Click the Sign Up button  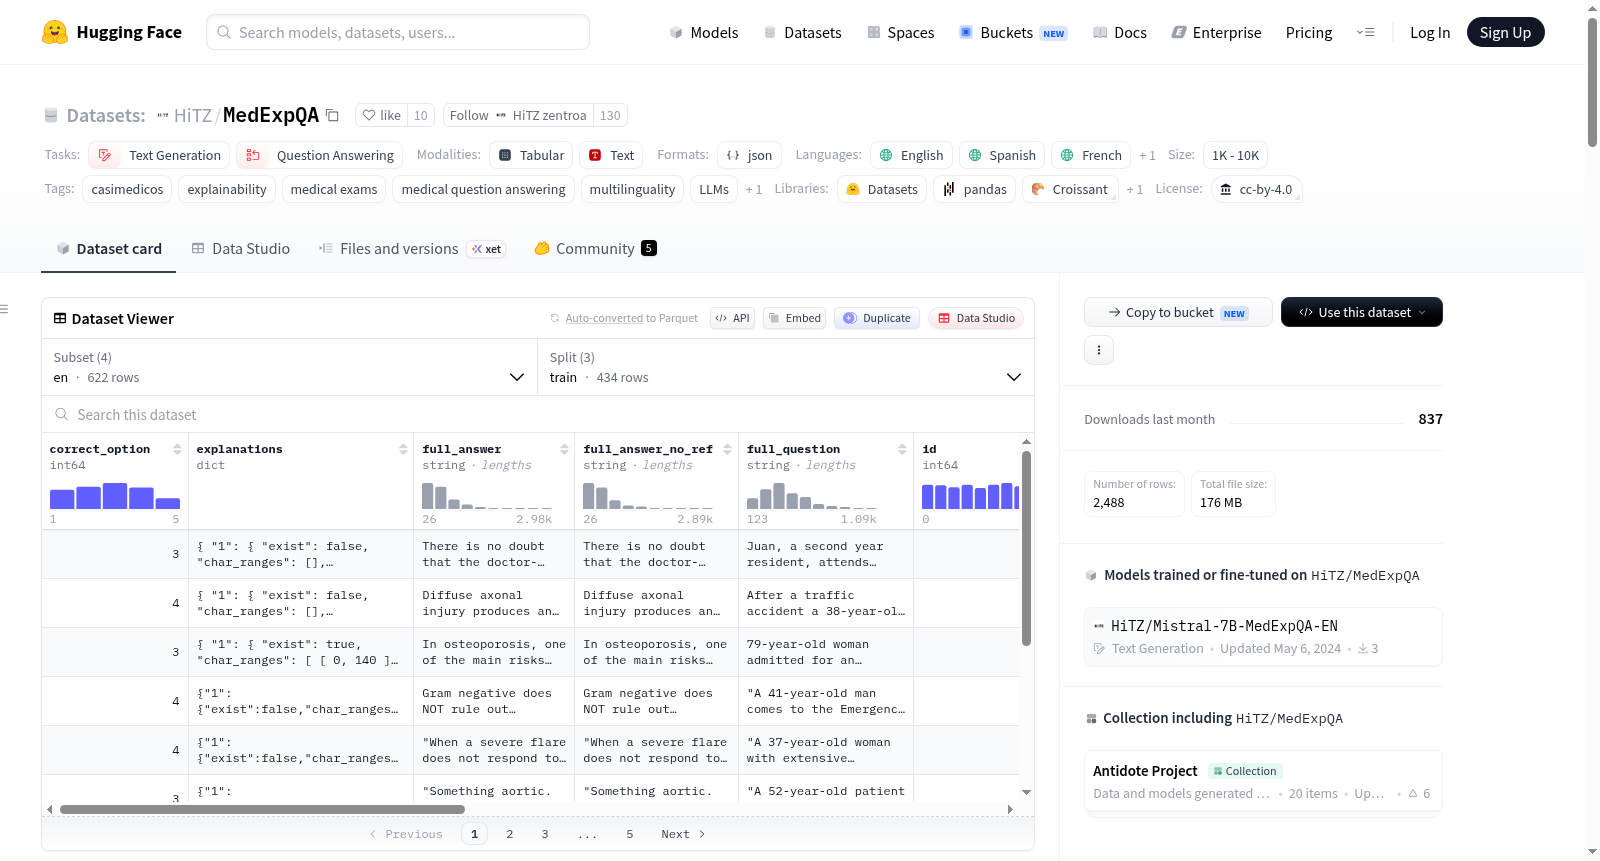[x=1505, y=32]
